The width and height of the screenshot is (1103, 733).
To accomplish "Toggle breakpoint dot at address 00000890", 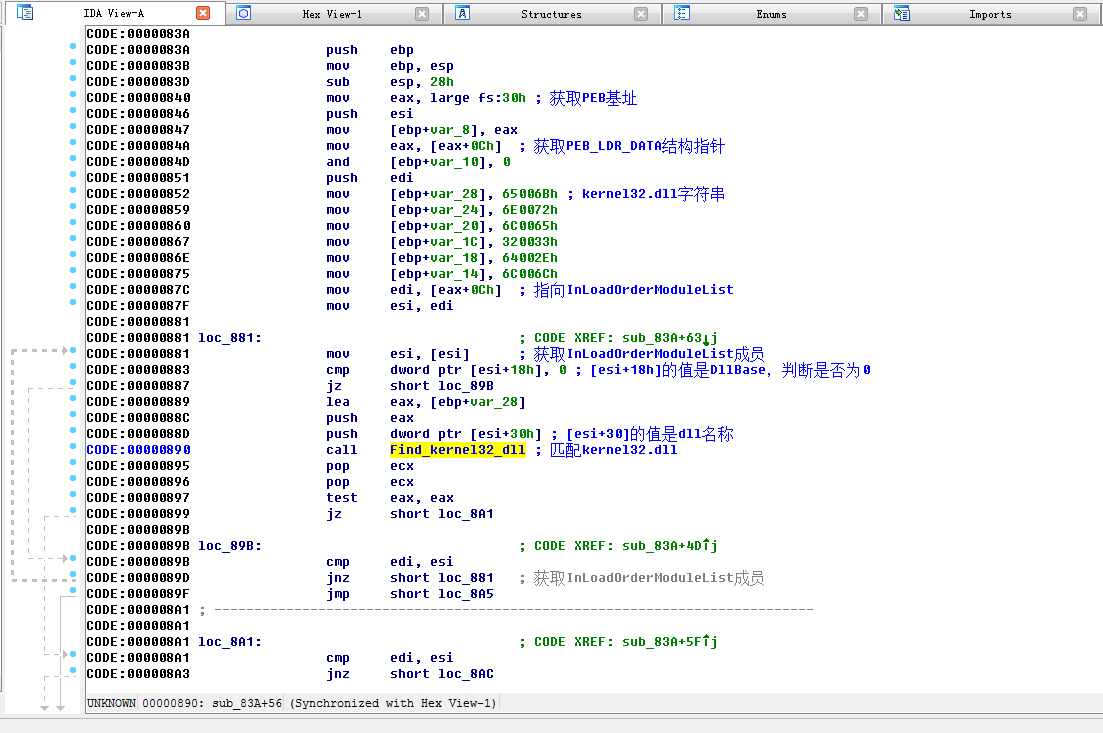I will [72, 446].
